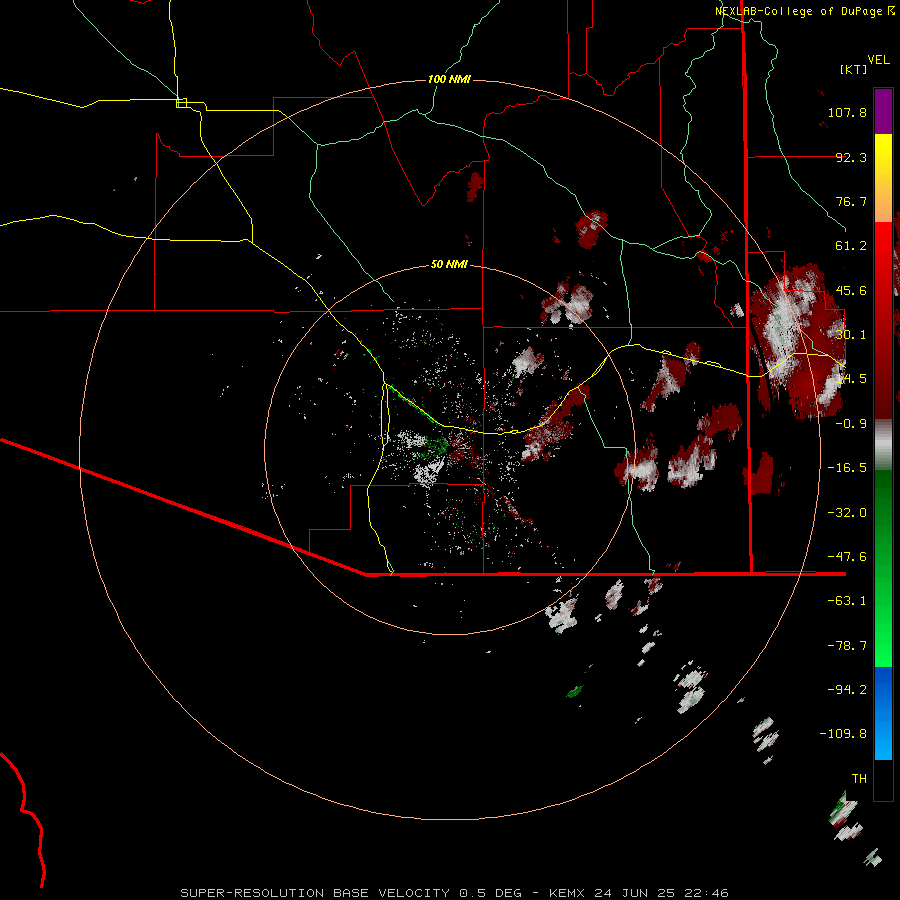900x900 pixels.
Task: Click the -109.8 velocity scale value
Action: coord(843,734)
